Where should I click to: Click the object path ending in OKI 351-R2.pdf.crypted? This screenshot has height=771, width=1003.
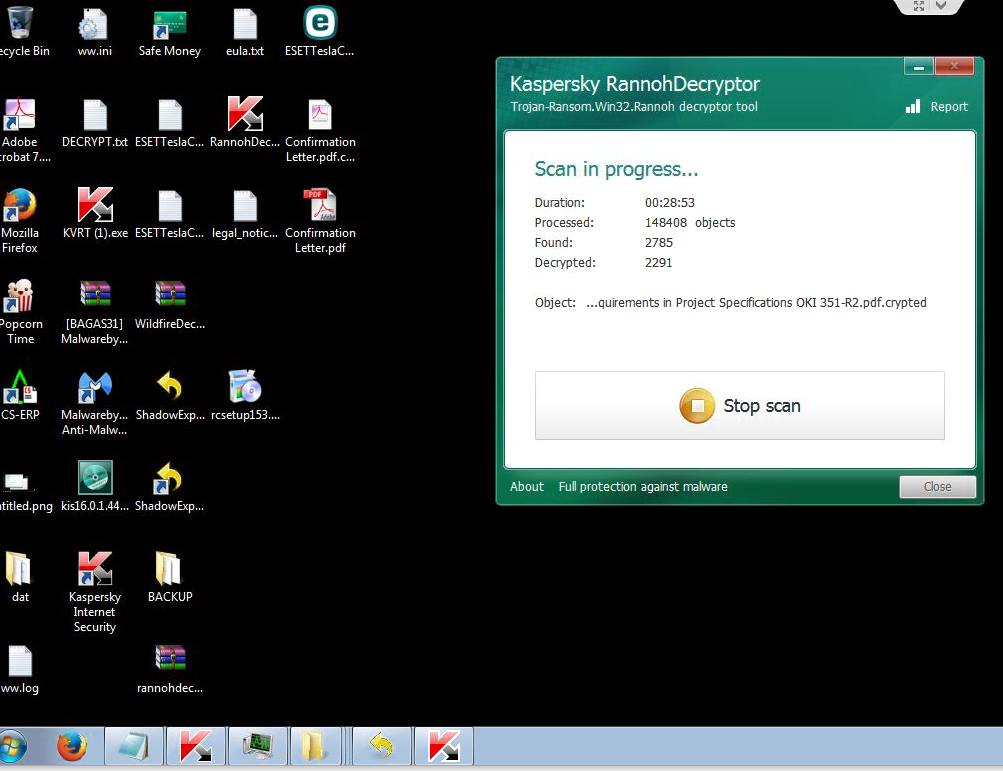[756, 303]
